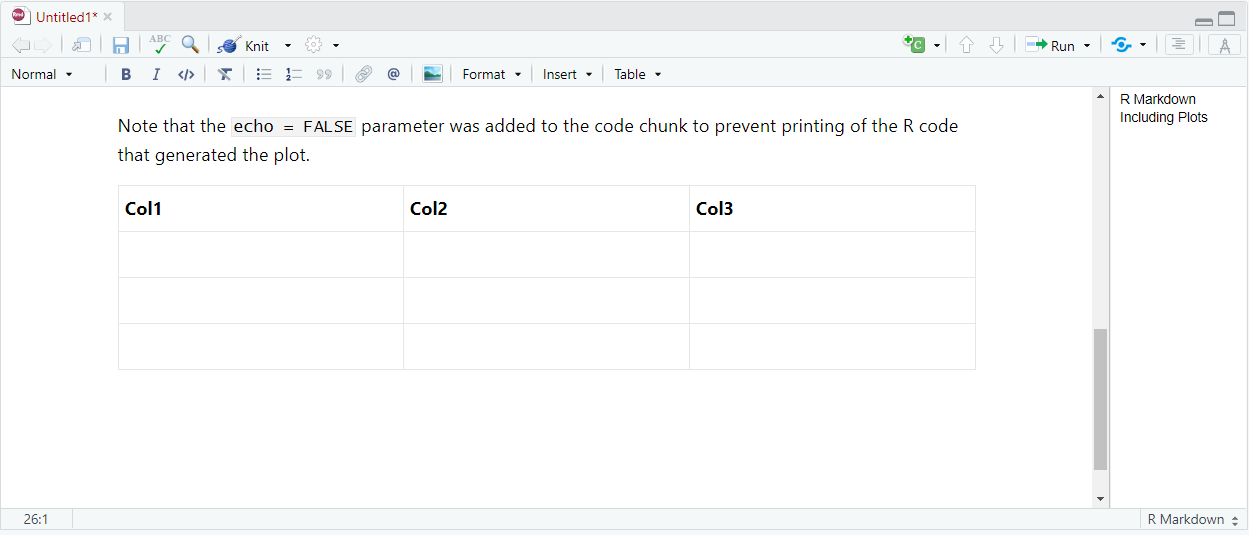Open the Normal paragraph style dropdown
Viewport: 1249px width, 535px height.
[x=42, y=74]
